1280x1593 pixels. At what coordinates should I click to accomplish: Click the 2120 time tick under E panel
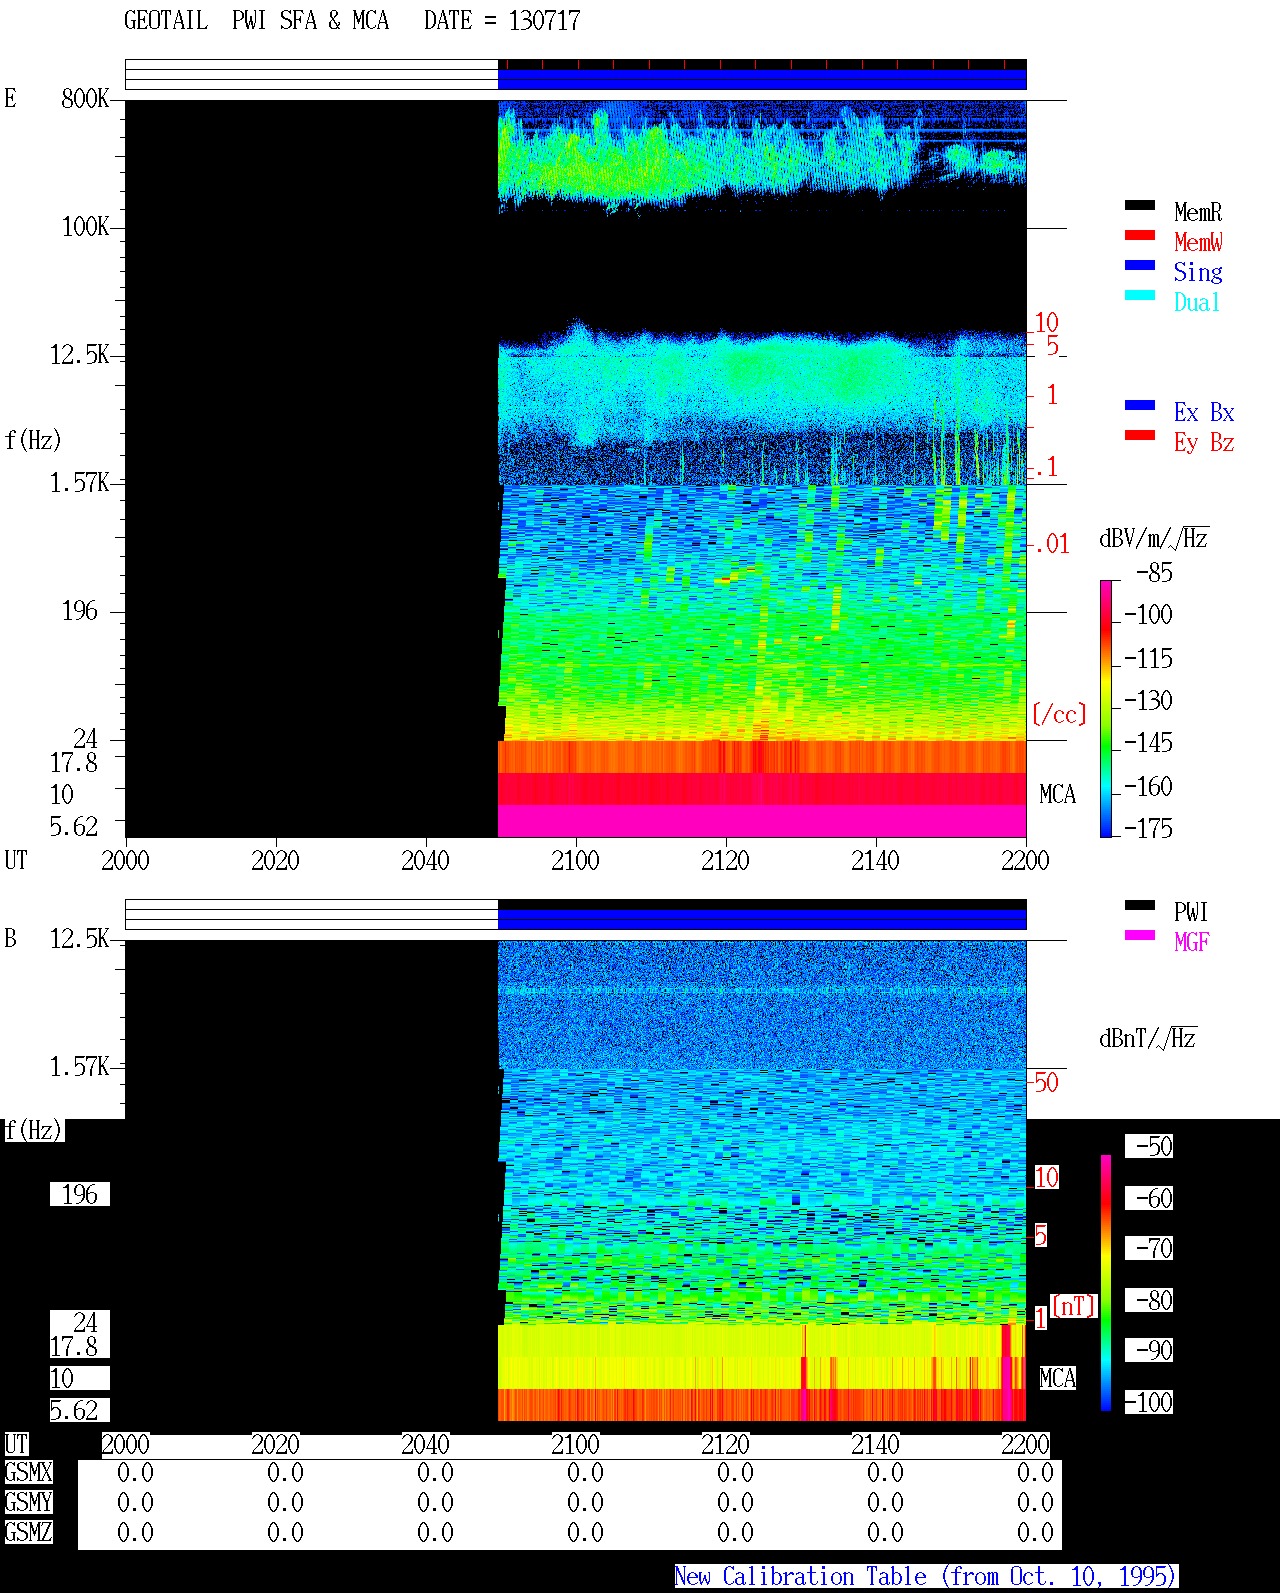pyautogui.click(x=725, y=861)
